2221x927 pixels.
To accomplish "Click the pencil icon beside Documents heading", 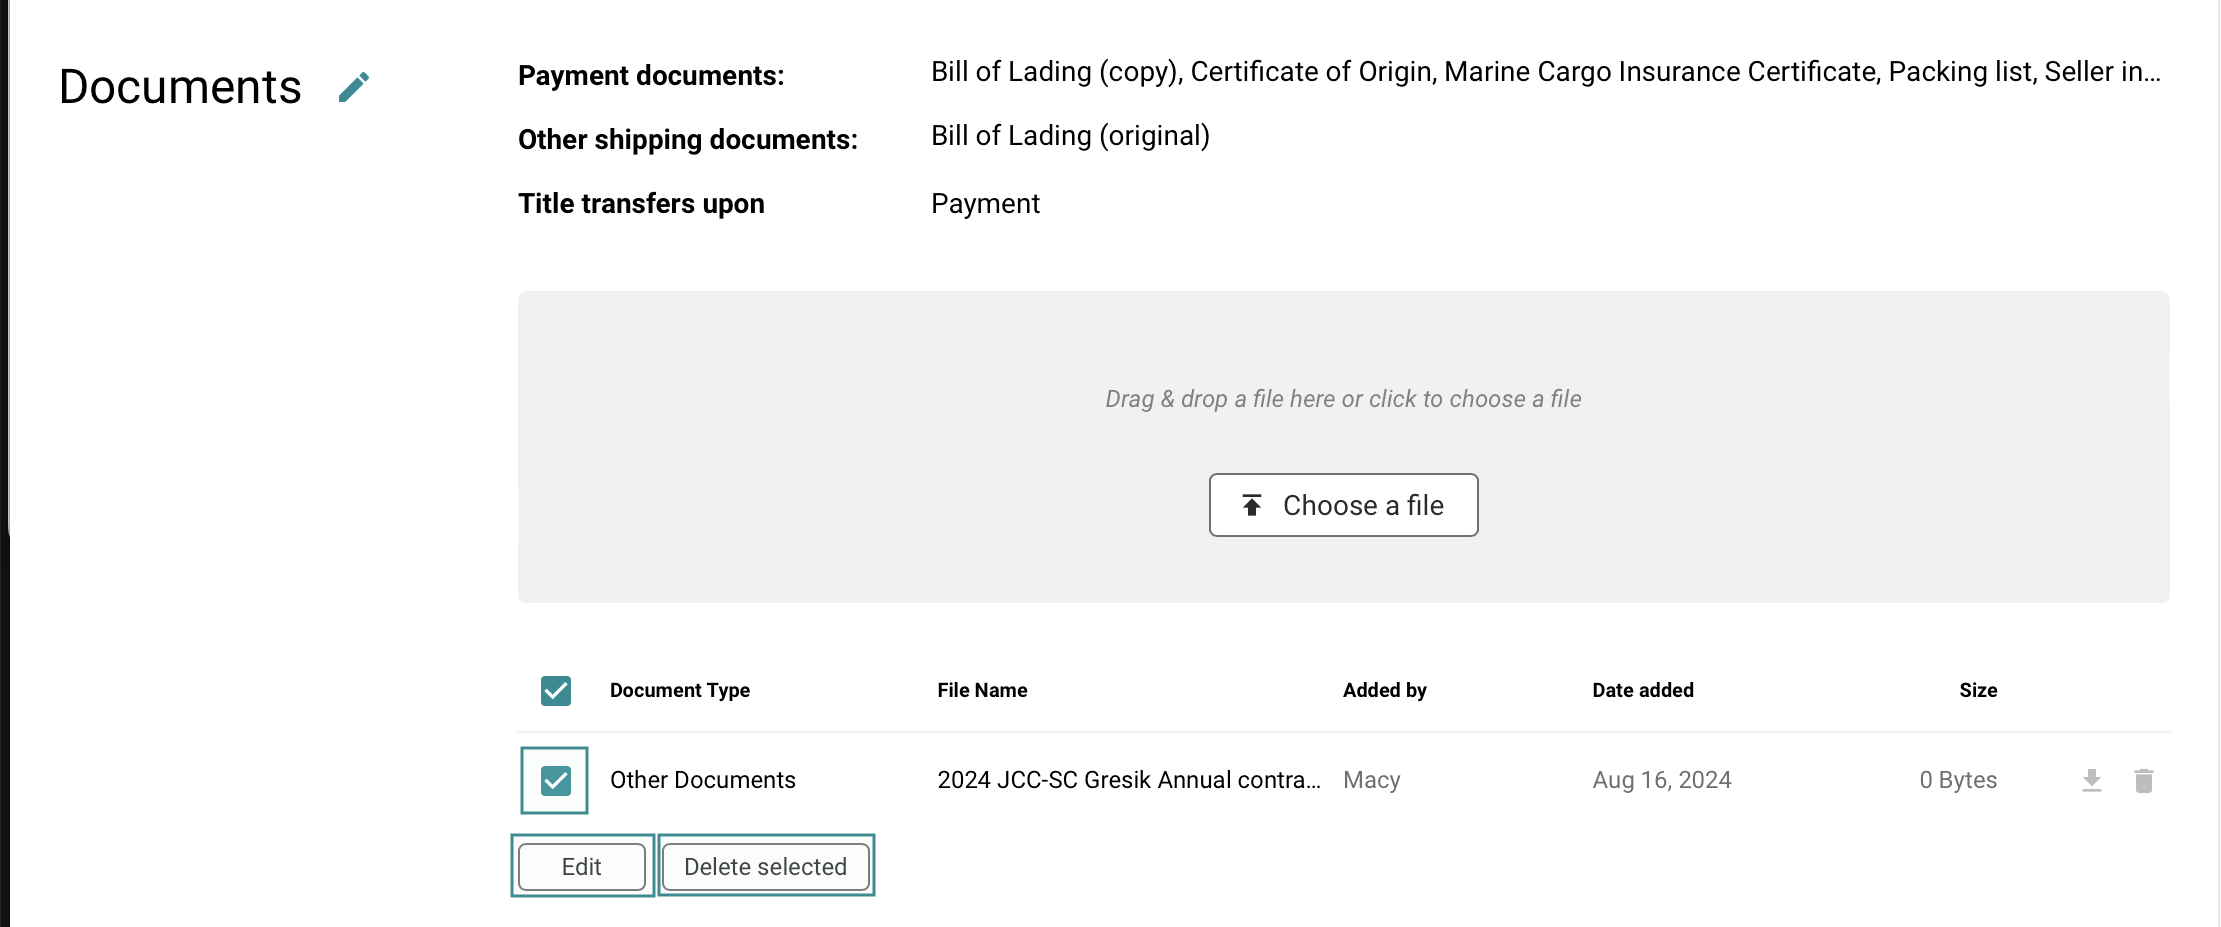I will [x=354, y=87].
